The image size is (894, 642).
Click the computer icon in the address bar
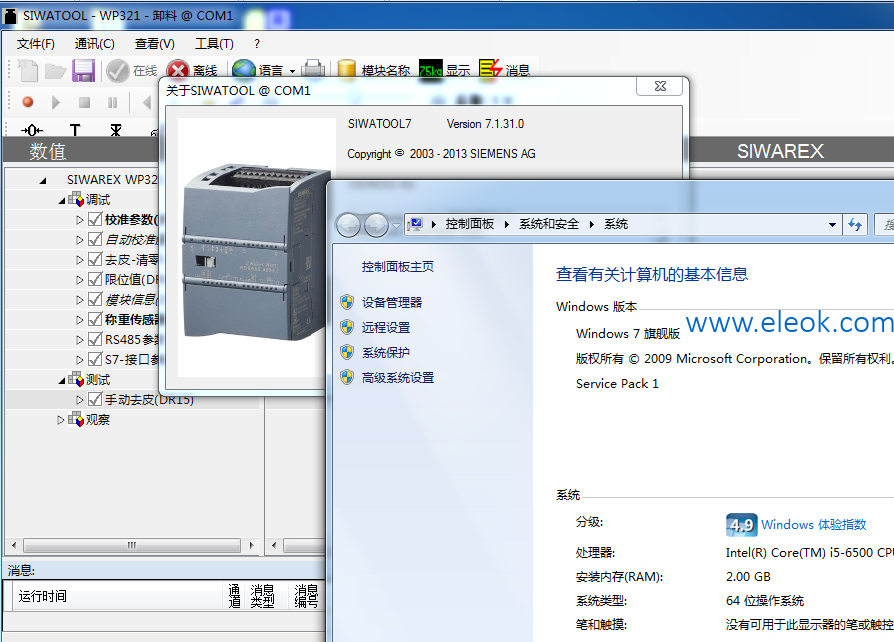point(416,225)
